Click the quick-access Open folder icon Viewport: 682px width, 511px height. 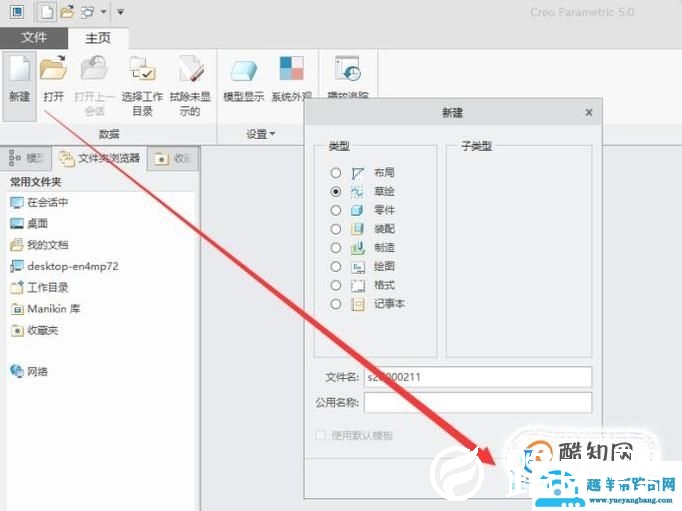(67, 12)
